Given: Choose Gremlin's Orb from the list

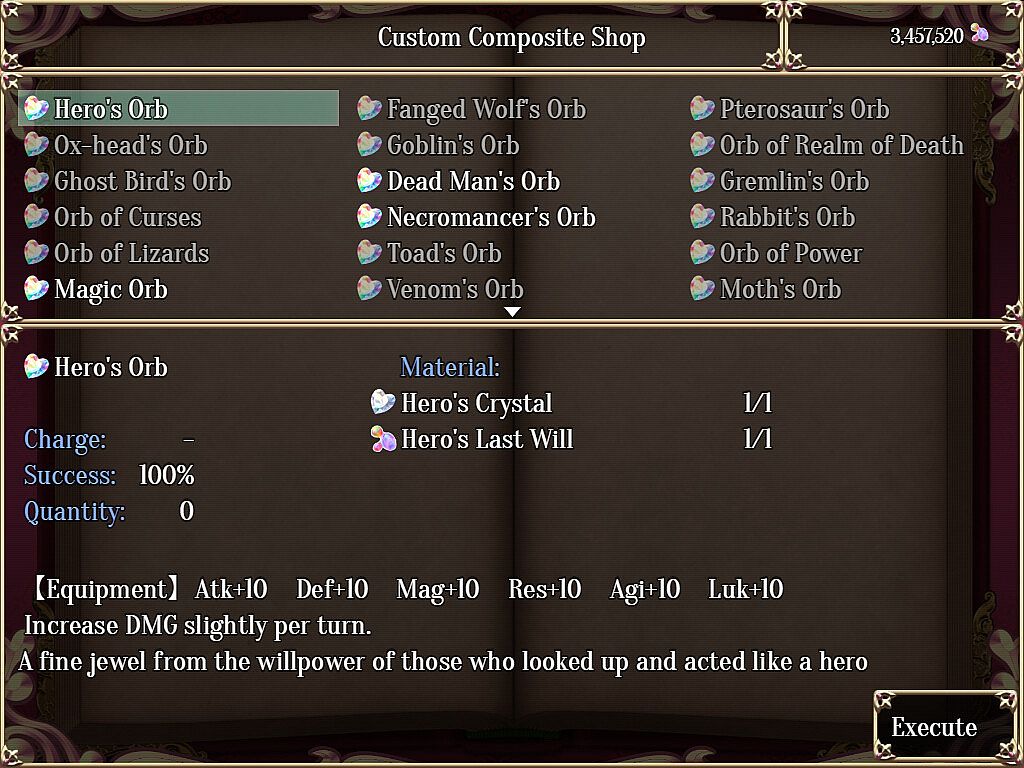Looking at the screenshot, I should (794, 181).
